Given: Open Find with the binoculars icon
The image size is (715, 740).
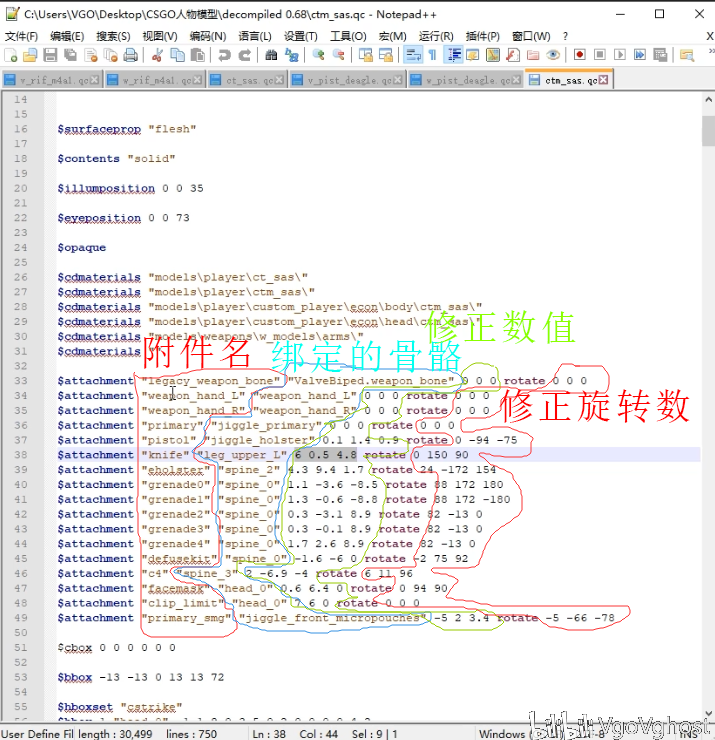Looking at the screenshot, I should (271, 55).
